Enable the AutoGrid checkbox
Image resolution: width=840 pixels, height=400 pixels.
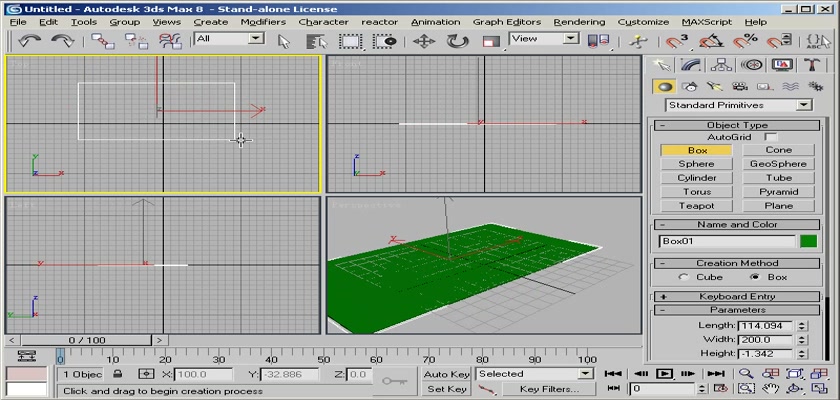(x=770, y=137)
